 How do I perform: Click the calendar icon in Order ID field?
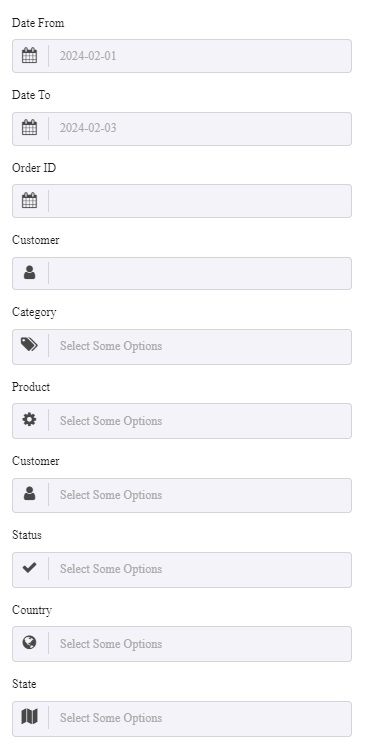coord(29,200)
